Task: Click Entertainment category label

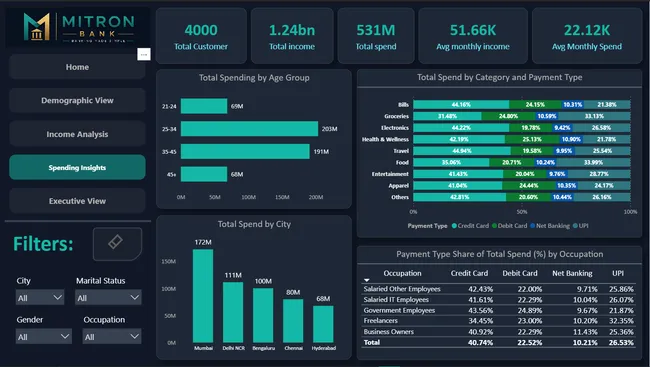Action: click(x=390, y=174)
